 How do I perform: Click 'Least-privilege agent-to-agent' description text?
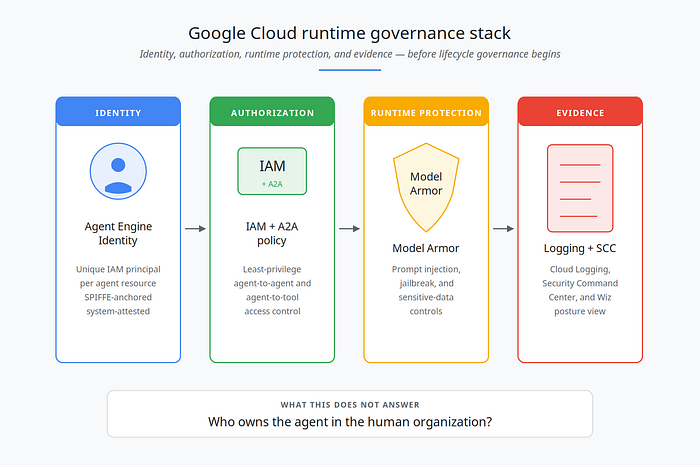click(272, 290)
